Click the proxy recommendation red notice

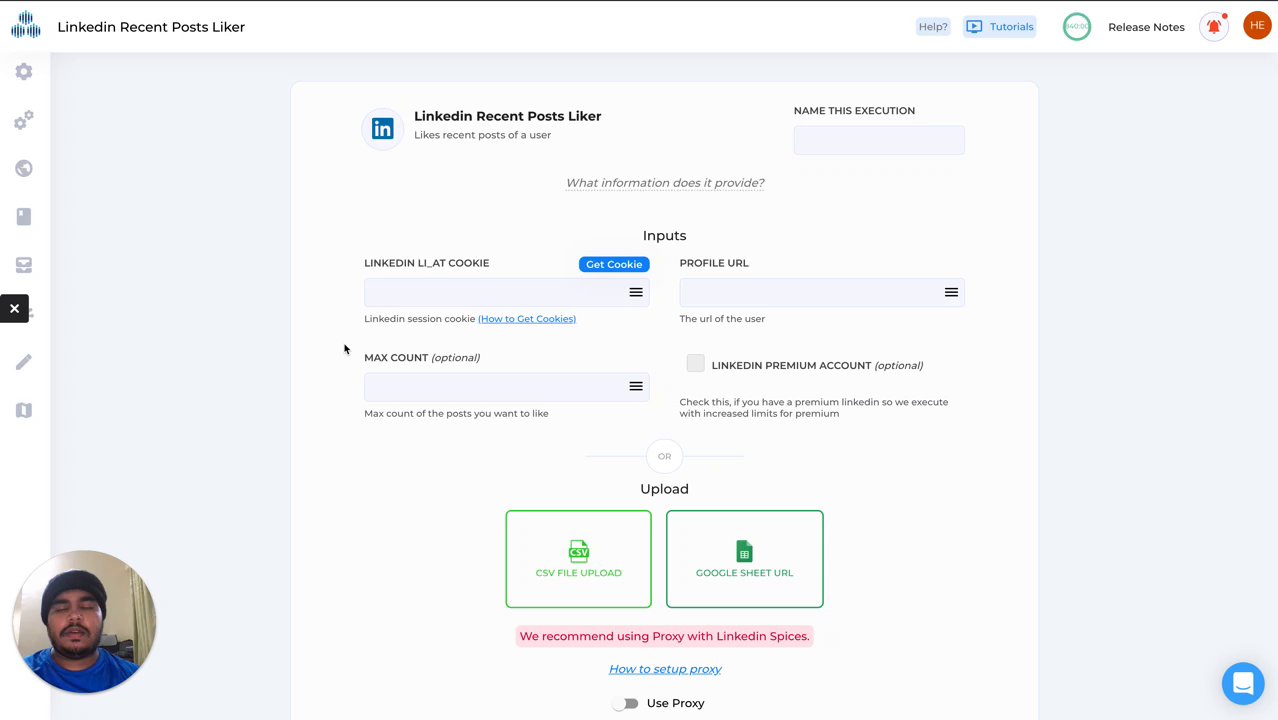664,636
